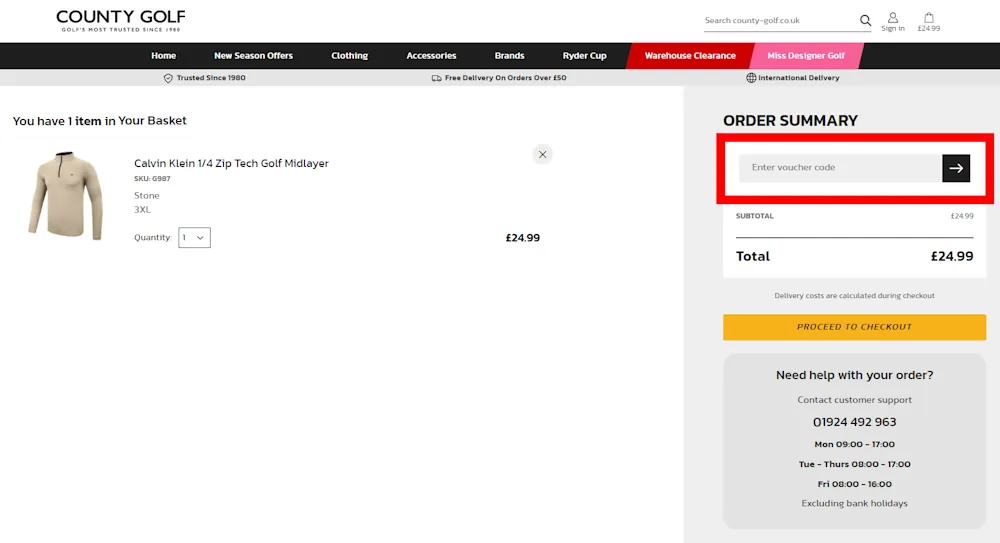Click the search magnifier icon
Image resolution: width=1000 pixels, height=543 pixels.
coord(865,20)
